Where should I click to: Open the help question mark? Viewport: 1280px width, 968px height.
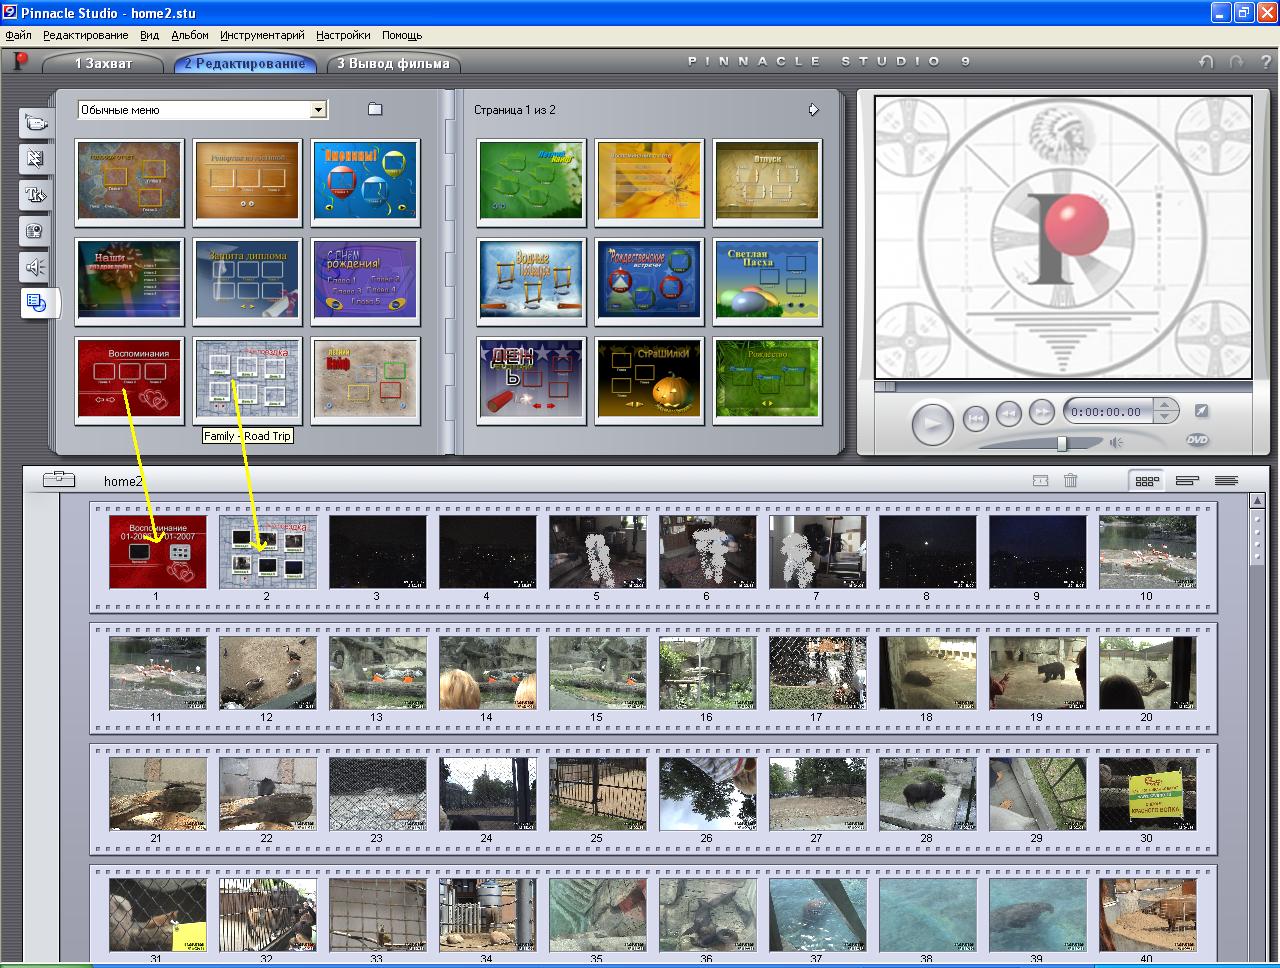[x=1266, y=62]
